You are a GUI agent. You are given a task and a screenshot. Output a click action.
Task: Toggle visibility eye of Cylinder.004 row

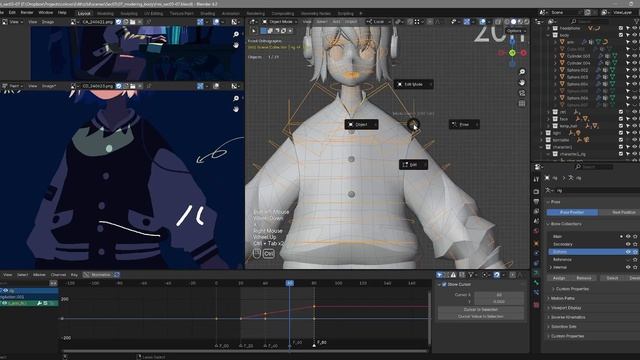(x=634, y=63)
